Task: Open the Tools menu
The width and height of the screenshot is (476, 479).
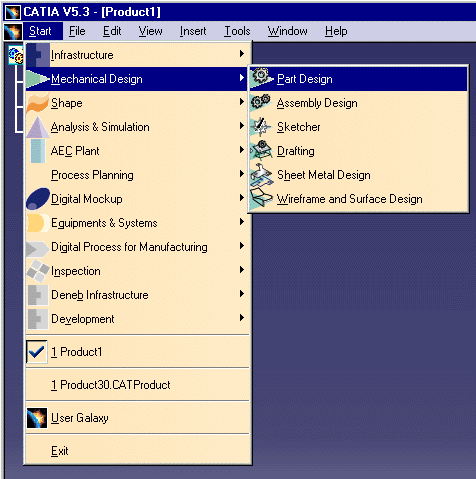Action: (237, 31)
